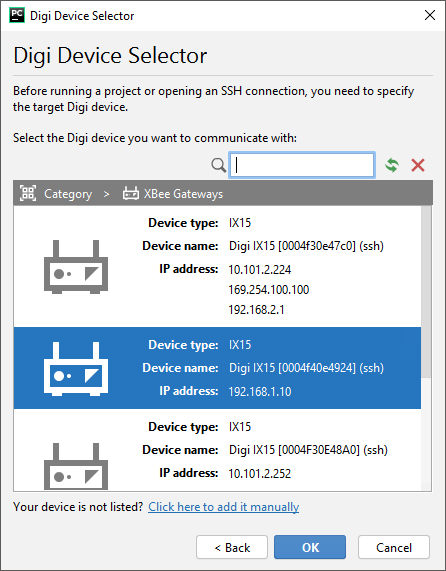Viewport: 446px width, 571px height.
Task: Click IP address 192.168.2.1
Action: tap(256, 310)
